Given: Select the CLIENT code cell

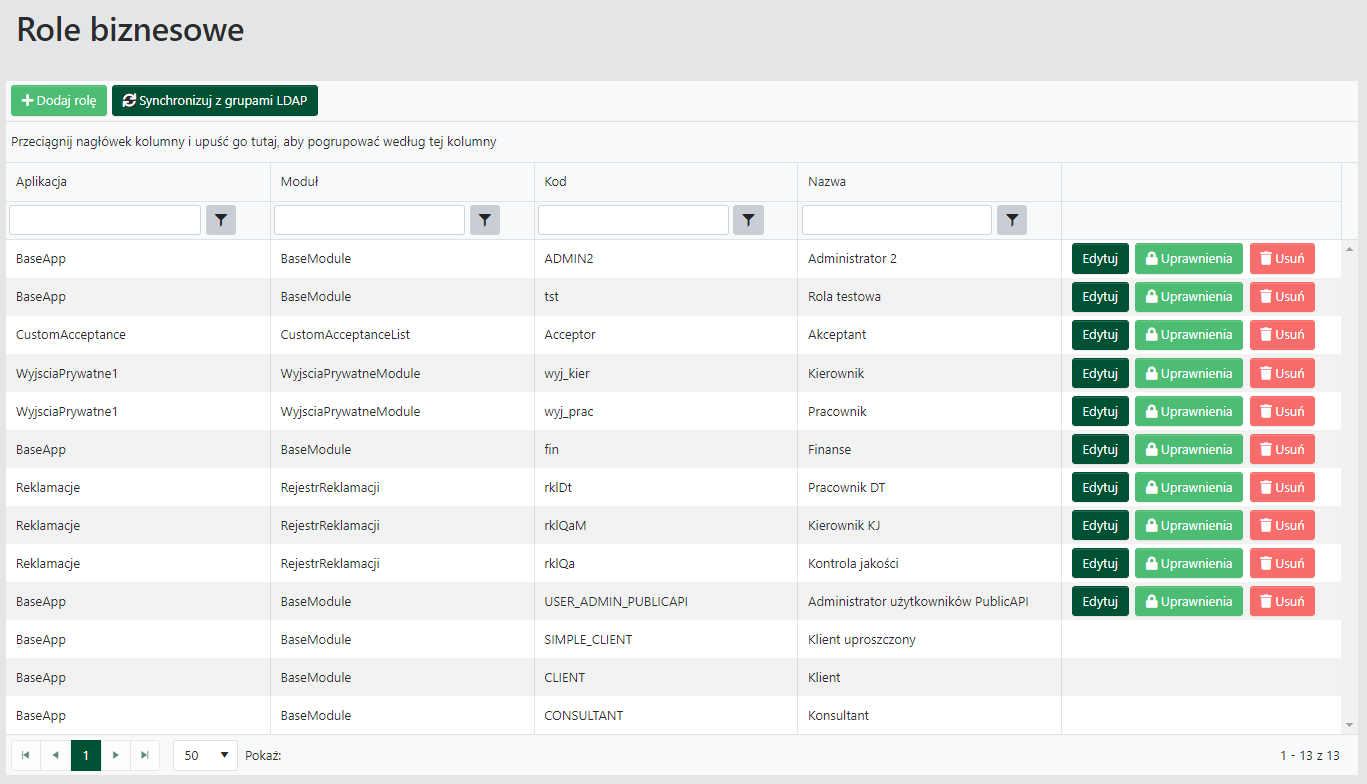Looking at the screenshot, I should (666, 677).
